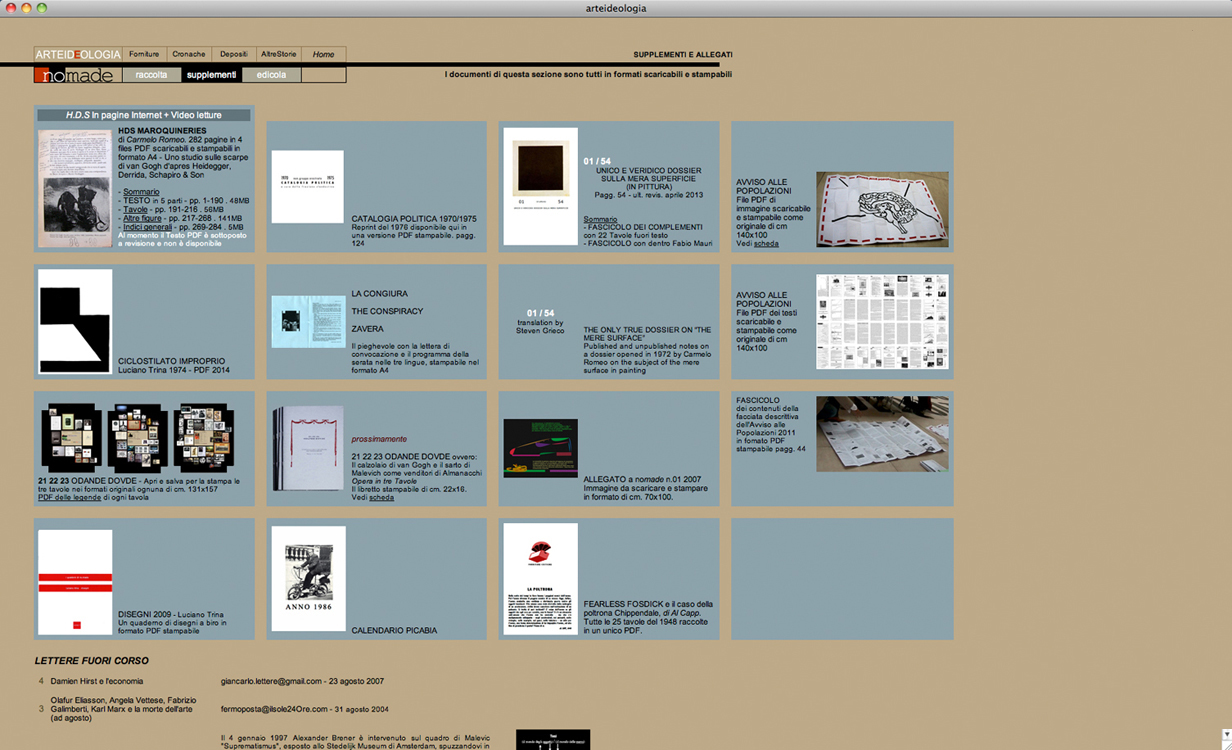Click the H.D.S in pagine Internet header

[x=144, y=115]
